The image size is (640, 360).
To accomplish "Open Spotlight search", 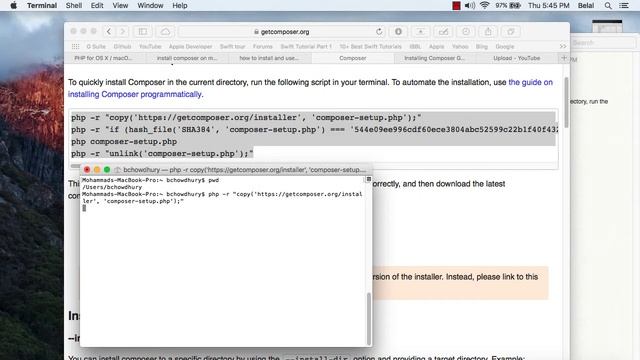I will [608, 5].
